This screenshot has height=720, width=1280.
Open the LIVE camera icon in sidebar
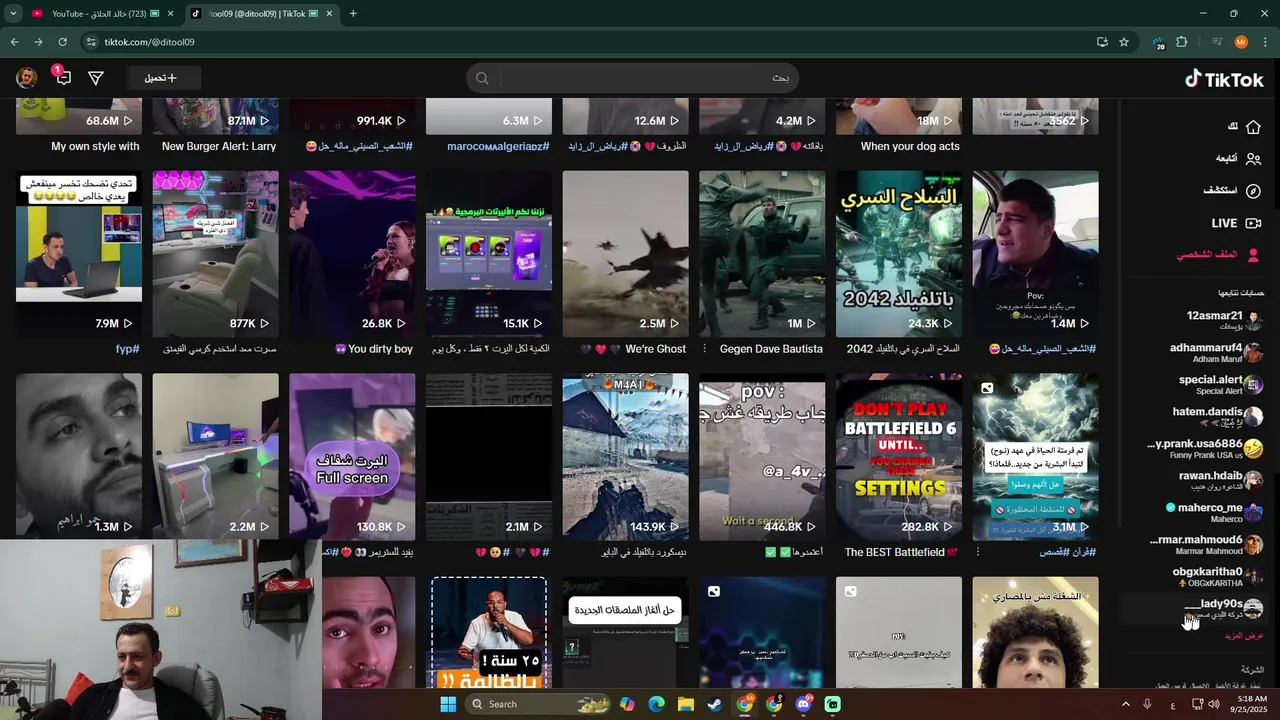point(1253,223)
